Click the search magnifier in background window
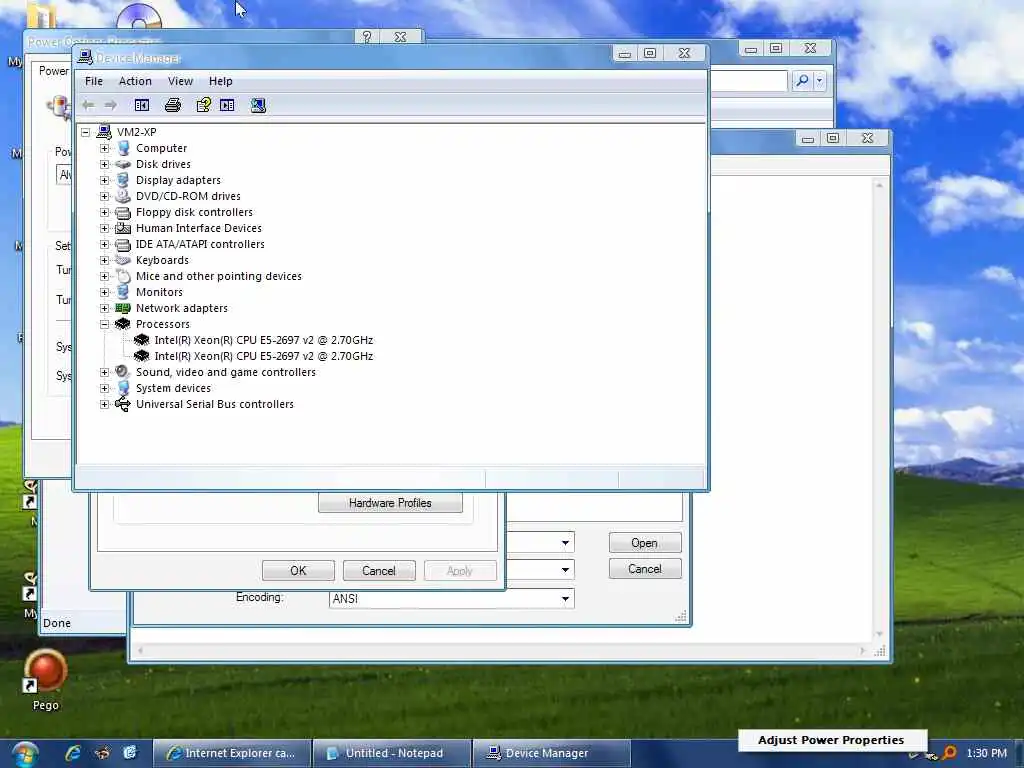1024x768 pixels. 802,80
